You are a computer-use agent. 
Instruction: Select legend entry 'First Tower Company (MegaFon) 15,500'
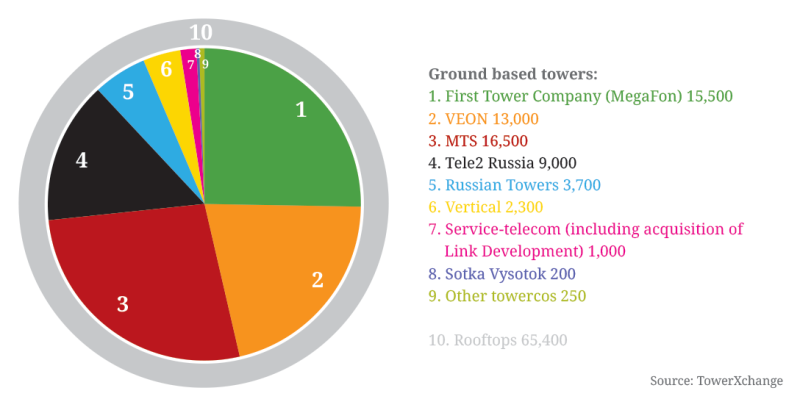[x=581, y=96]
